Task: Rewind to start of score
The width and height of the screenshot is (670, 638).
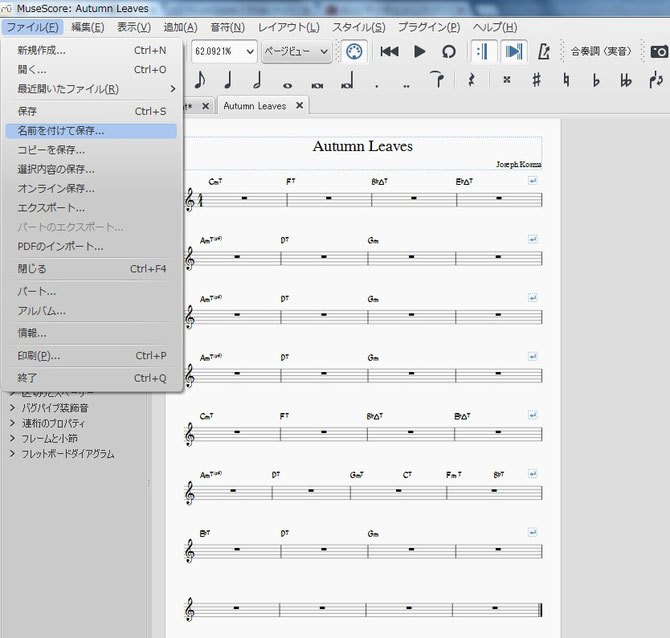Action: tap(389, 52)
